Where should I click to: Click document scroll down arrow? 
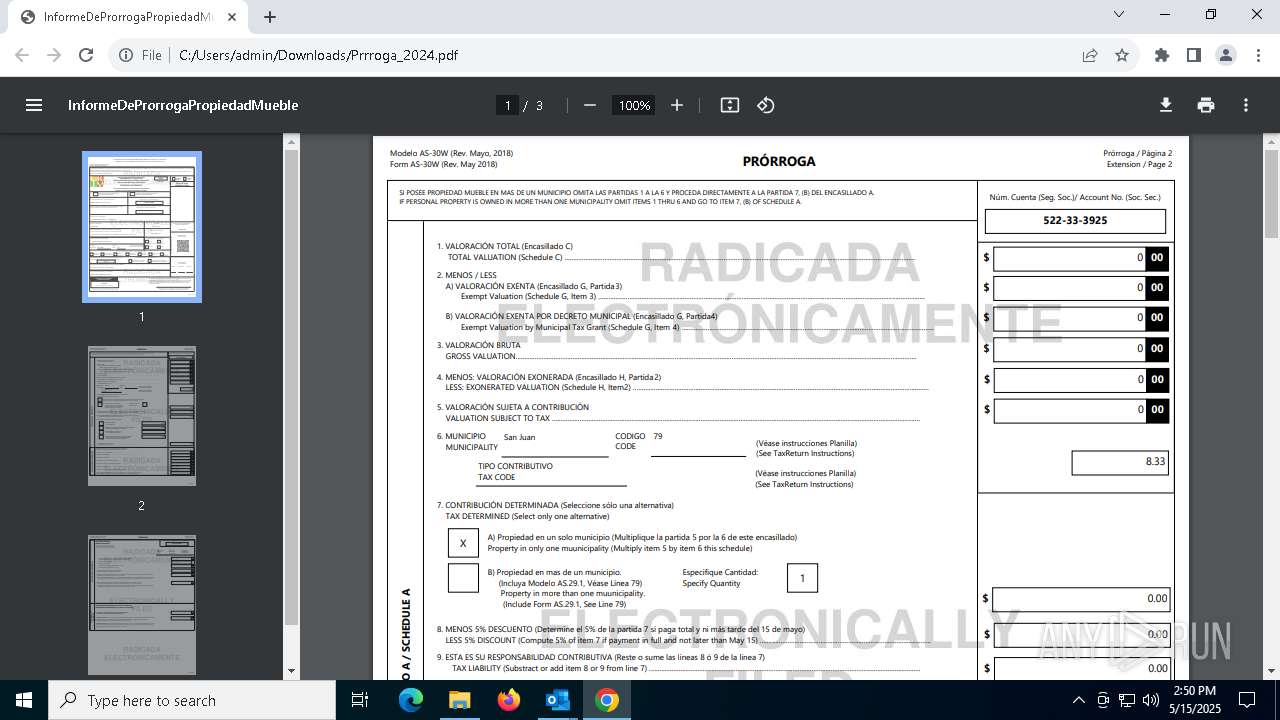pyautogui.click(x=1272, y=672)
